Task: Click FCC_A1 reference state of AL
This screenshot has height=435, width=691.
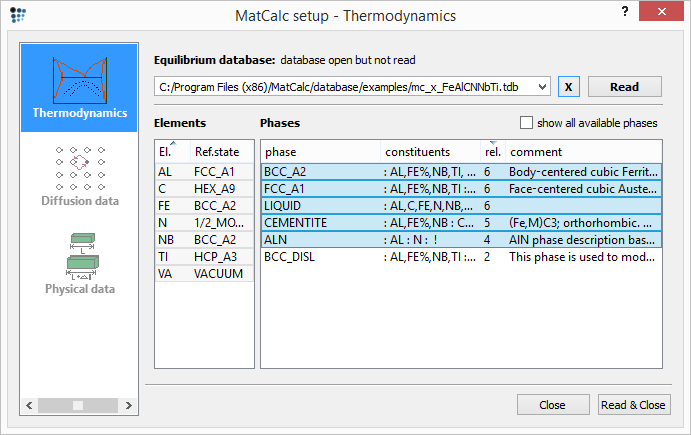Action: (214, 171)
